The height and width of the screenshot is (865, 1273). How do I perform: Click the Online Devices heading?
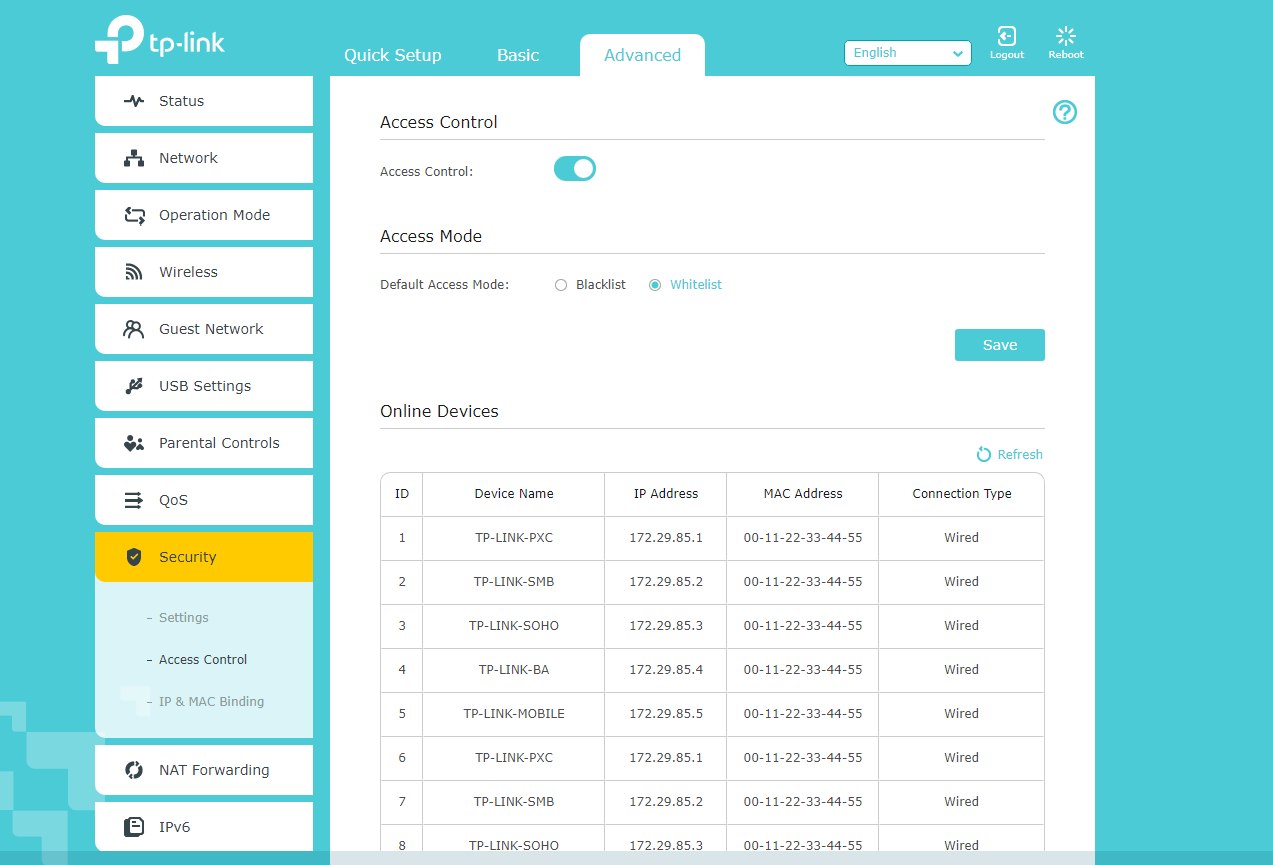[x=439, y=411]
